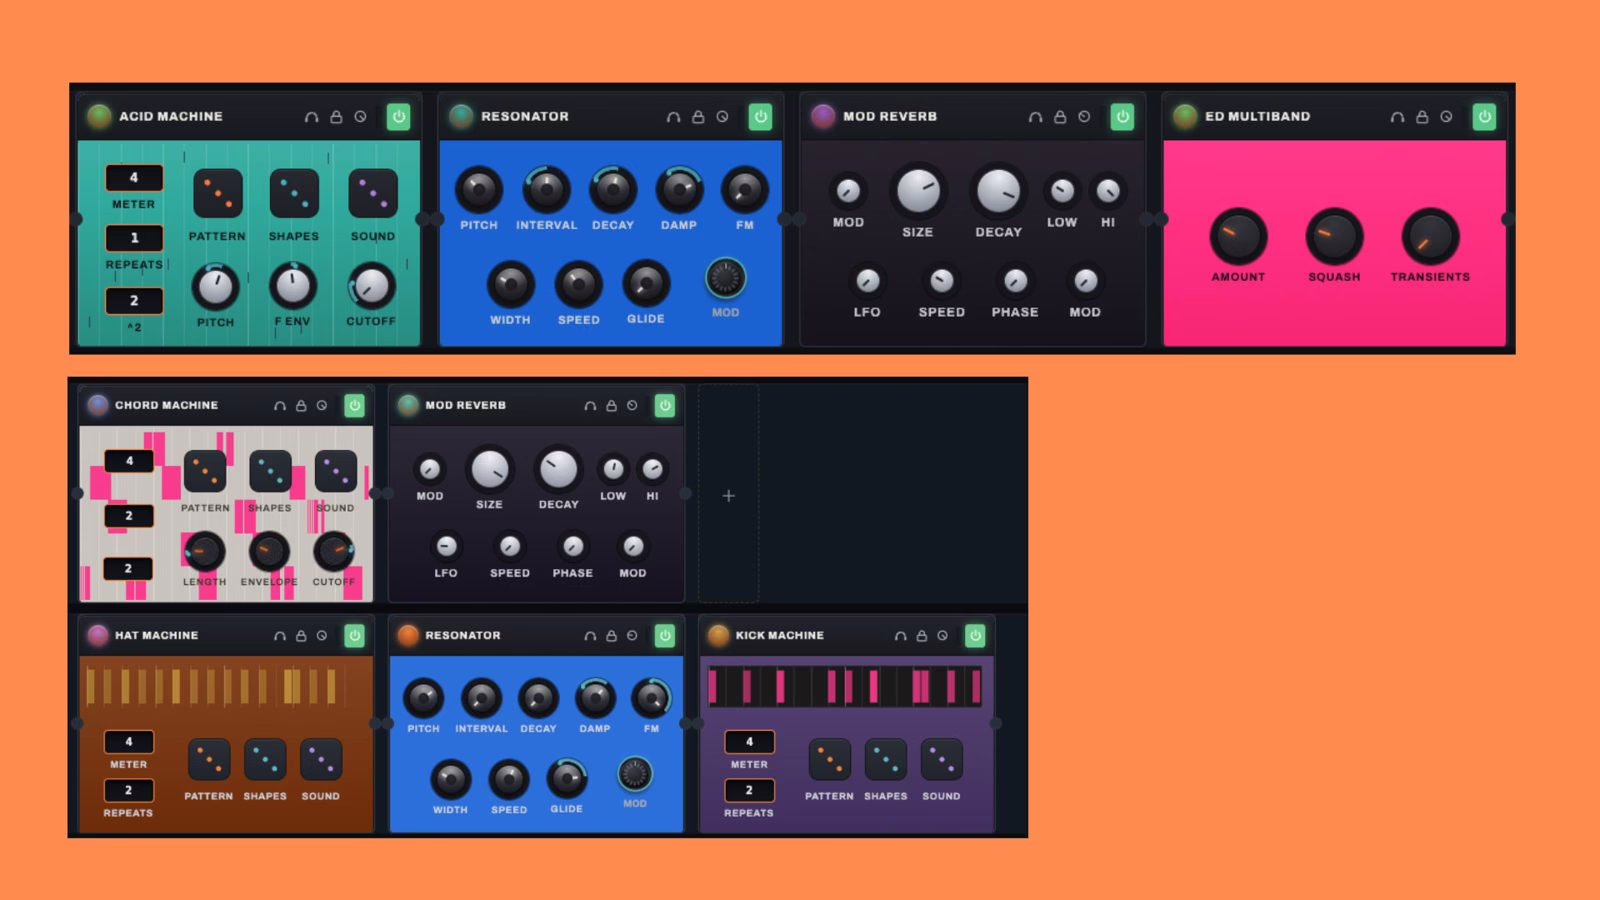1600x900 pixels.
Task: Click the value box showing 4 in Chord Machine
Action: click(129, 461)
